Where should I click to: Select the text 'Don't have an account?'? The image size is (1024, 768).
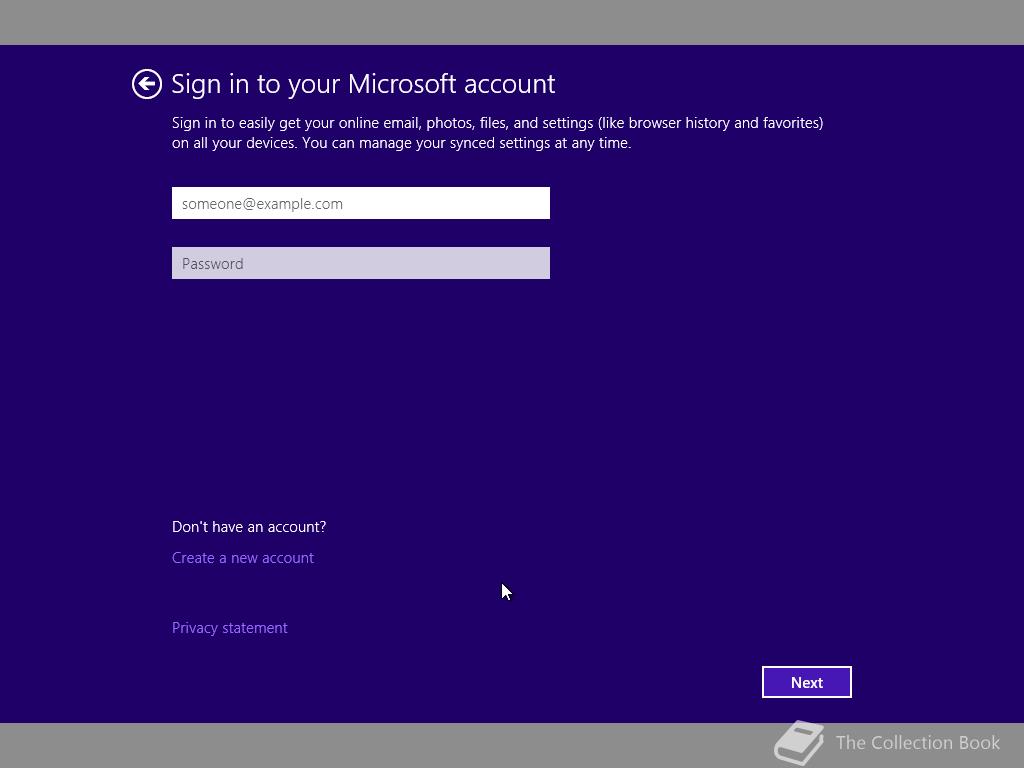pyautogui.click(x=249, y=526)
